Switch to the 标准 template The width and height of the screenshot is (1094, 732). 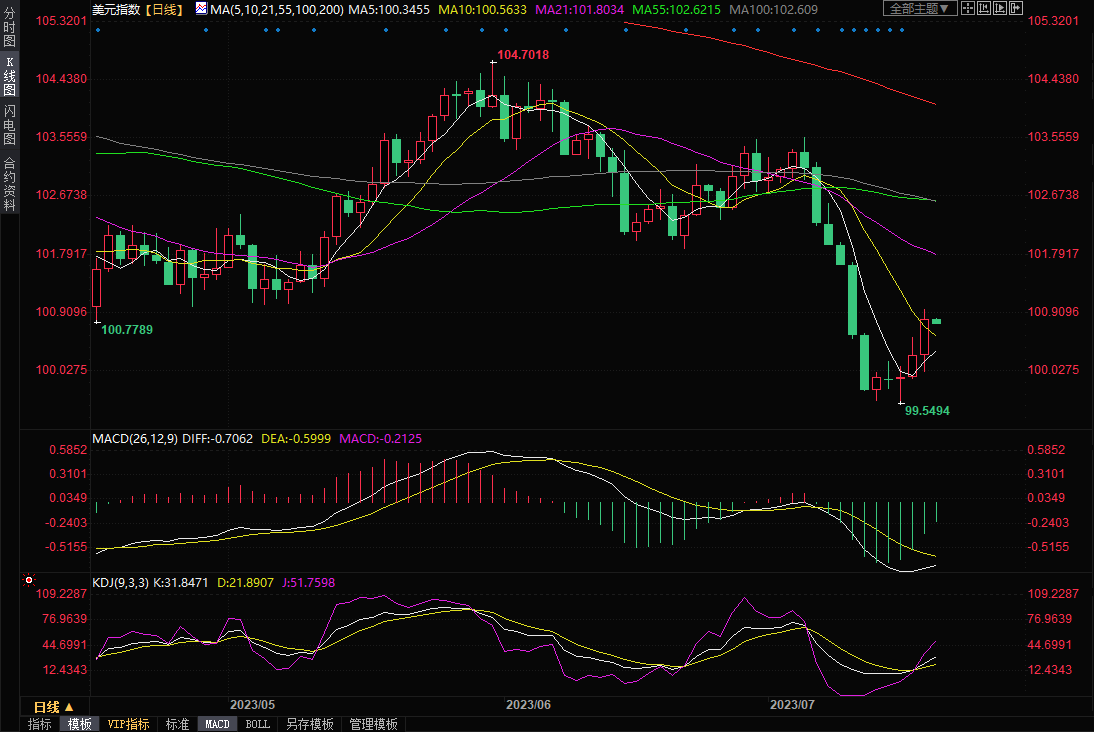click(x=177, y=724)
